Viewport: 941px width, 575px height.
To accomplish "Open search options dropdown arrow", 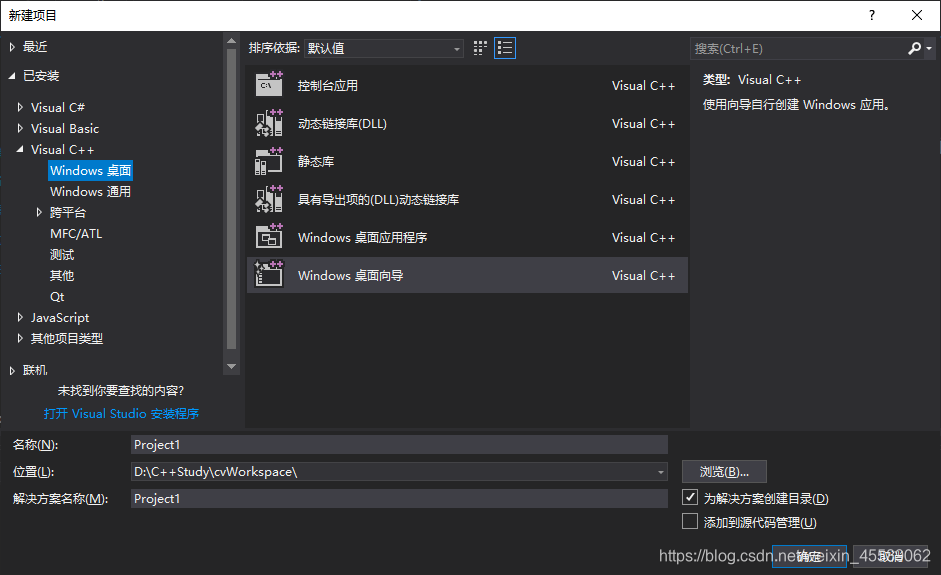I will [929, 48].
